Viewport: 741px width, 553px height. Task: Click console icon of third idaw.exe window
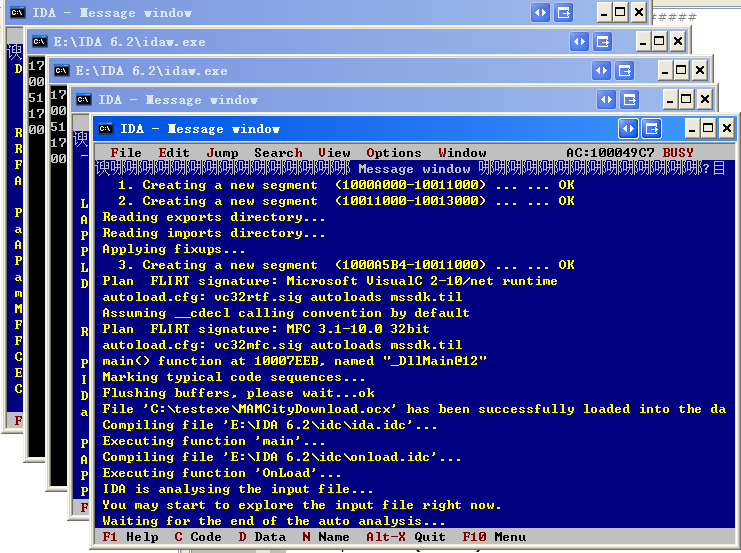61,70
